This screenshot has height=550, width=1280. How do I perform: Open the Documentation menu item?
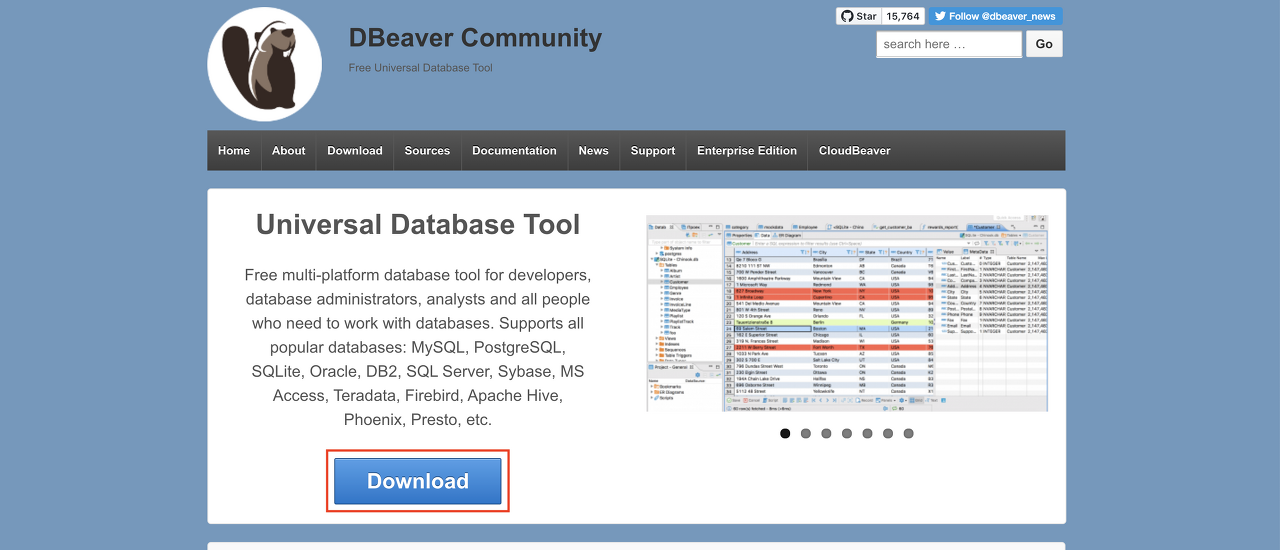pos(514,151)
